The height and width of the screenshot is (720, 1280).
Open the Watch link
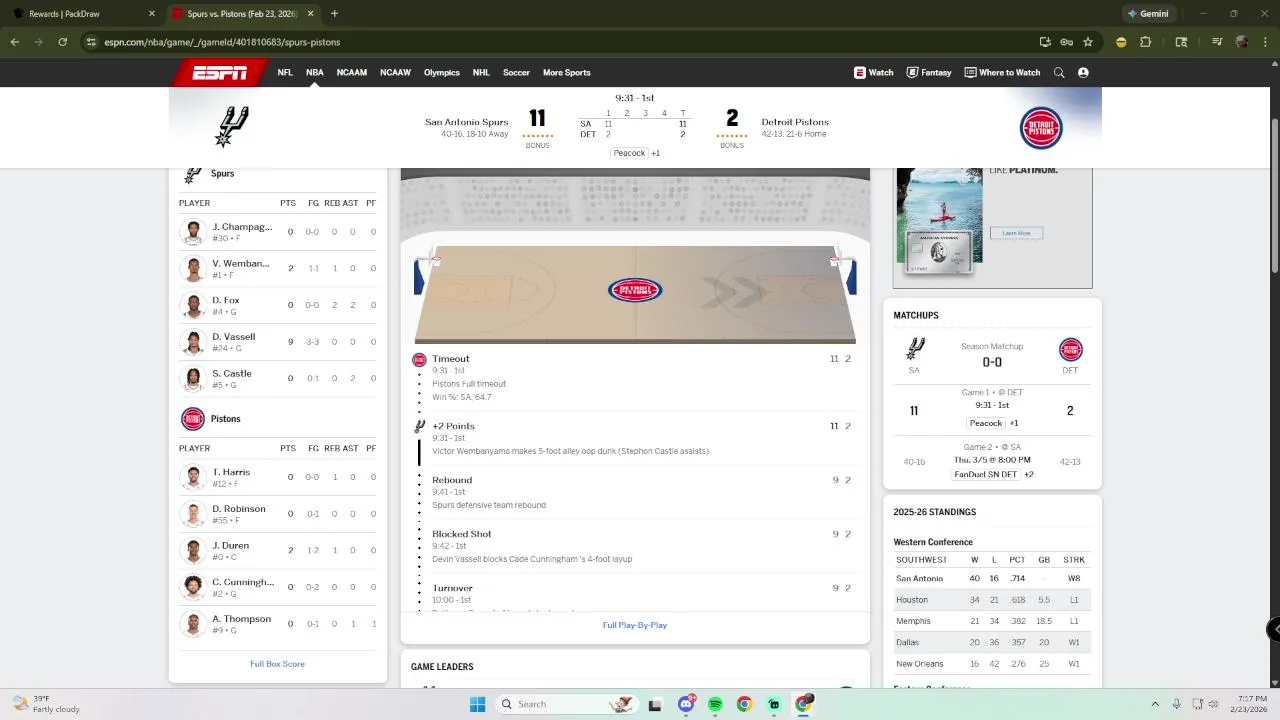(874, 73)
